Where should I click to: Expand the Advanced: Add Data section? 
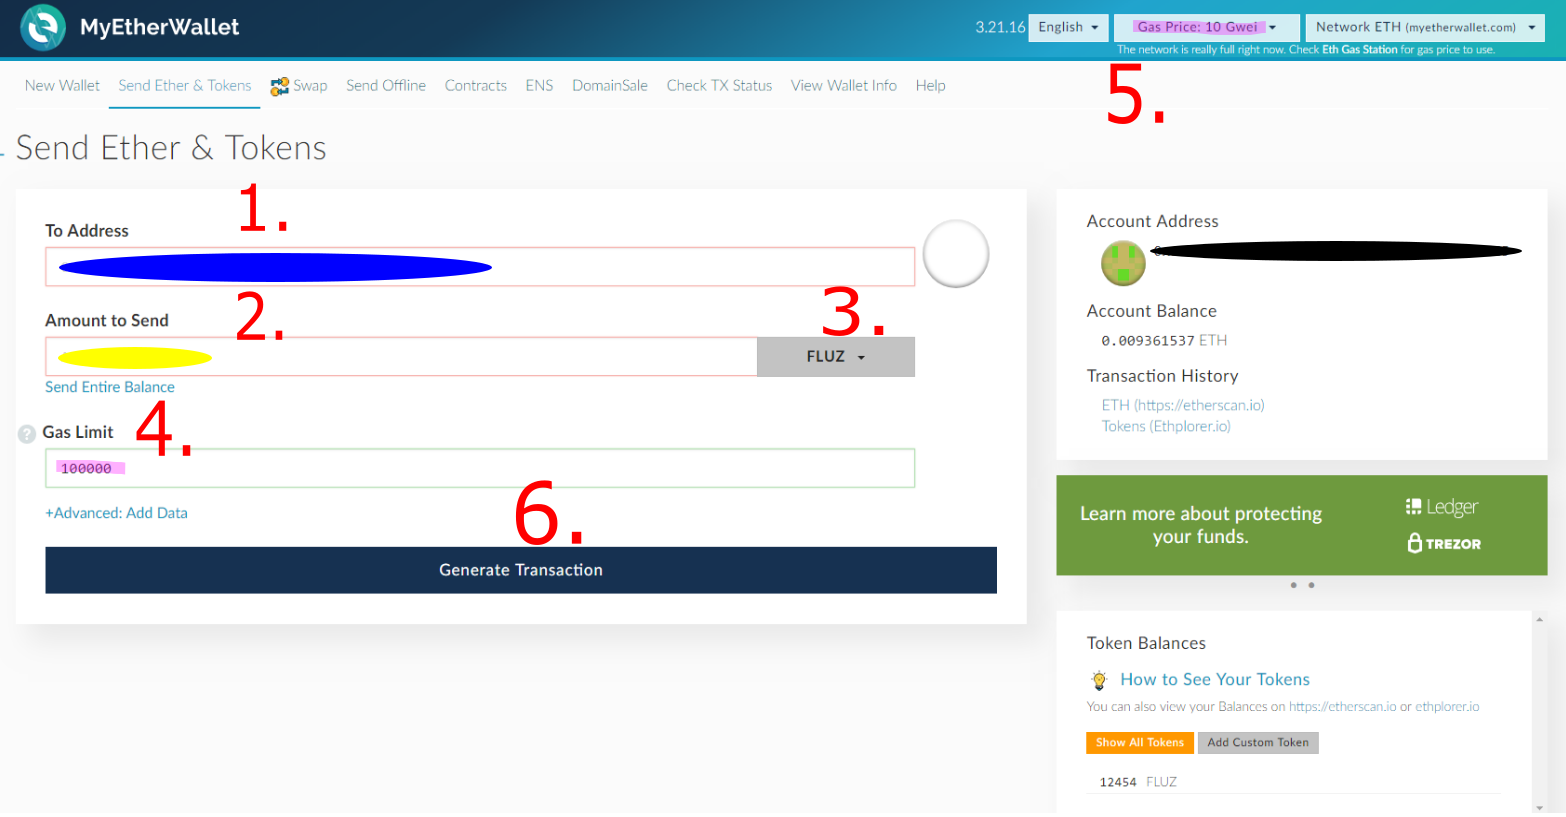click(x=116, y=513)
